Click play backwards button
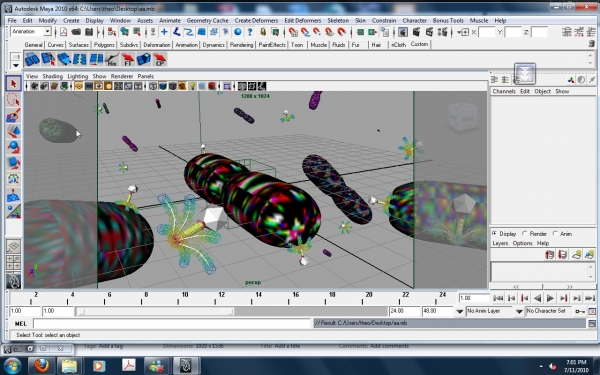The image size is (600, 375). pos(538,298)
